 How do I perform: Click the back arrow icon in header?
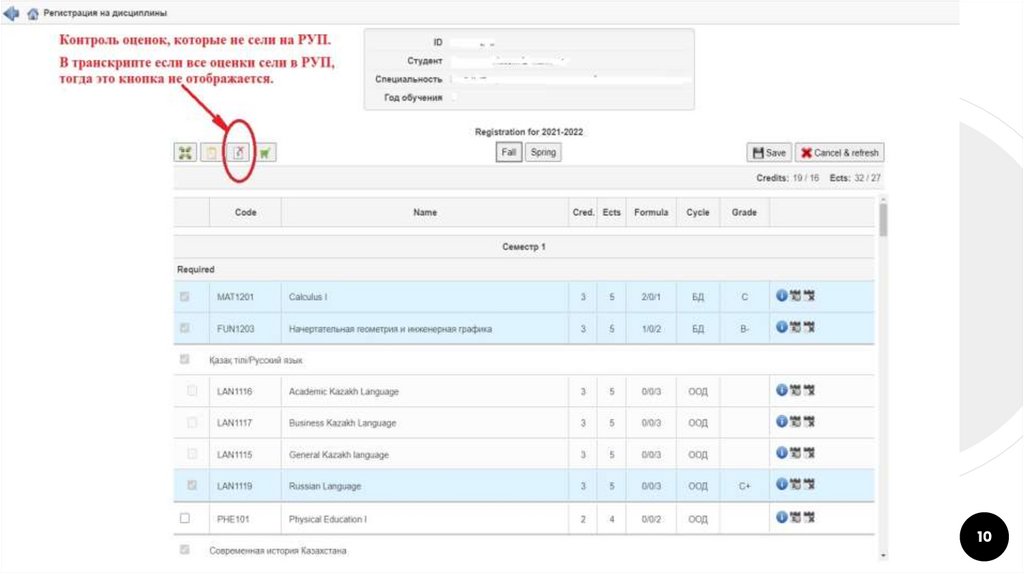coord(12,13)
